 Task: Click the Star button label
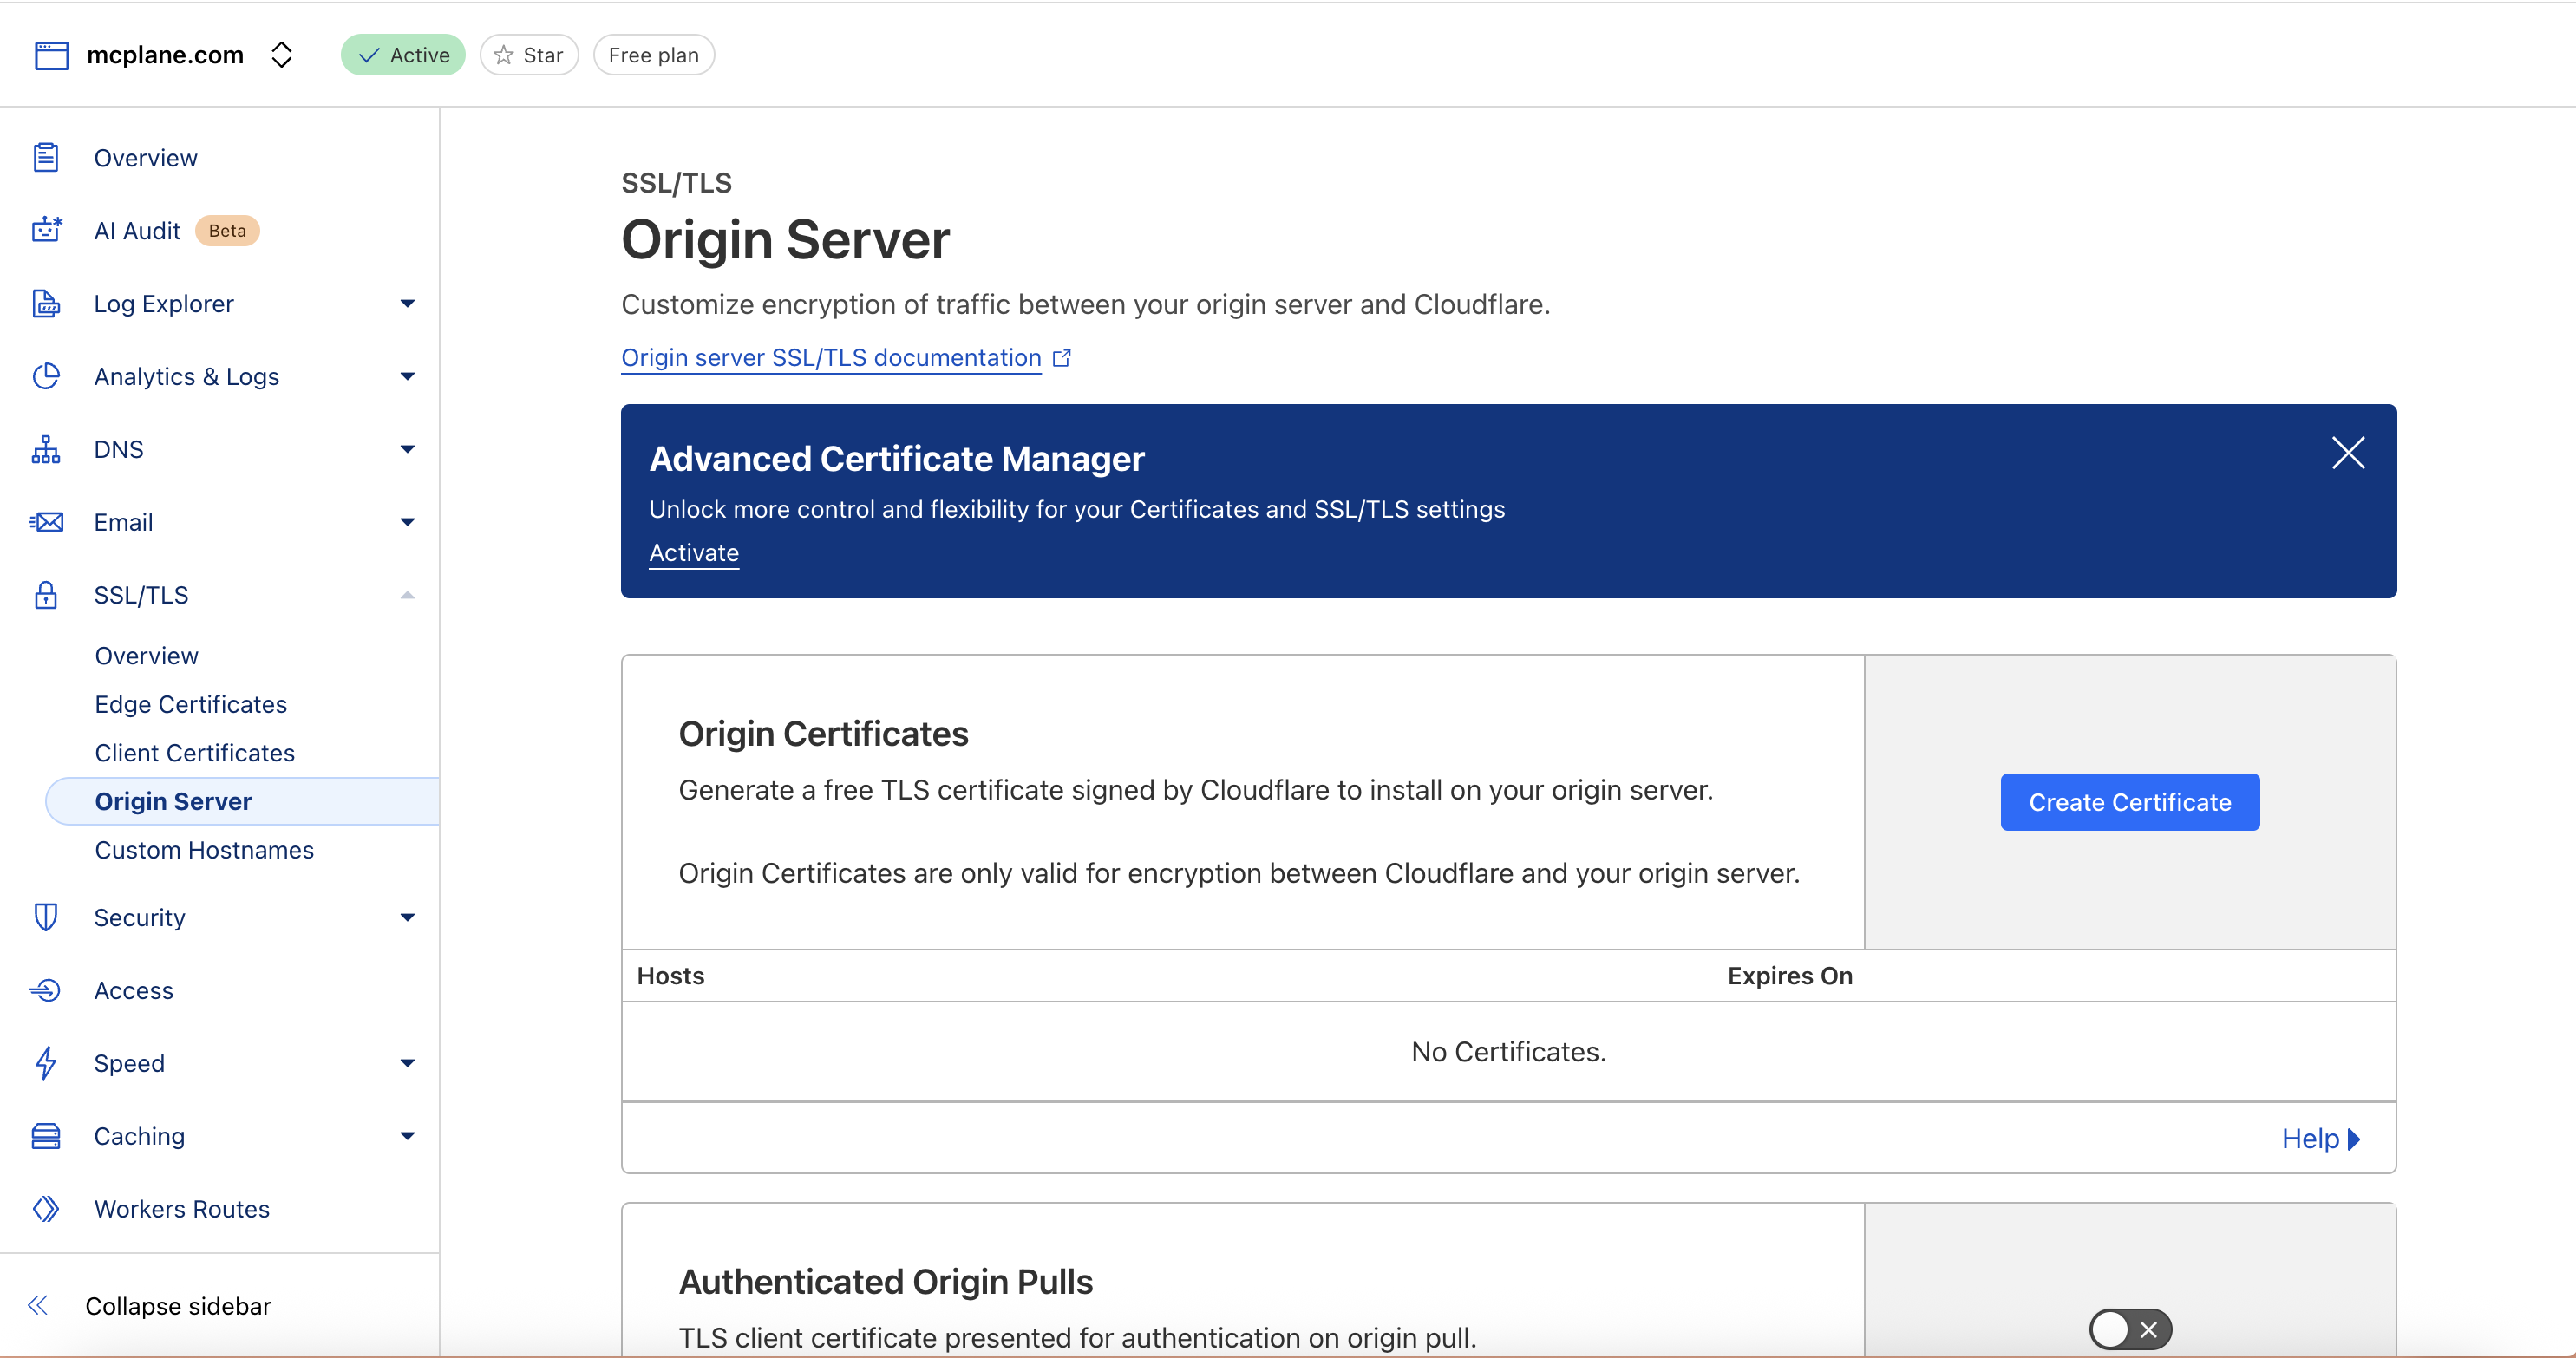[543, 55]
